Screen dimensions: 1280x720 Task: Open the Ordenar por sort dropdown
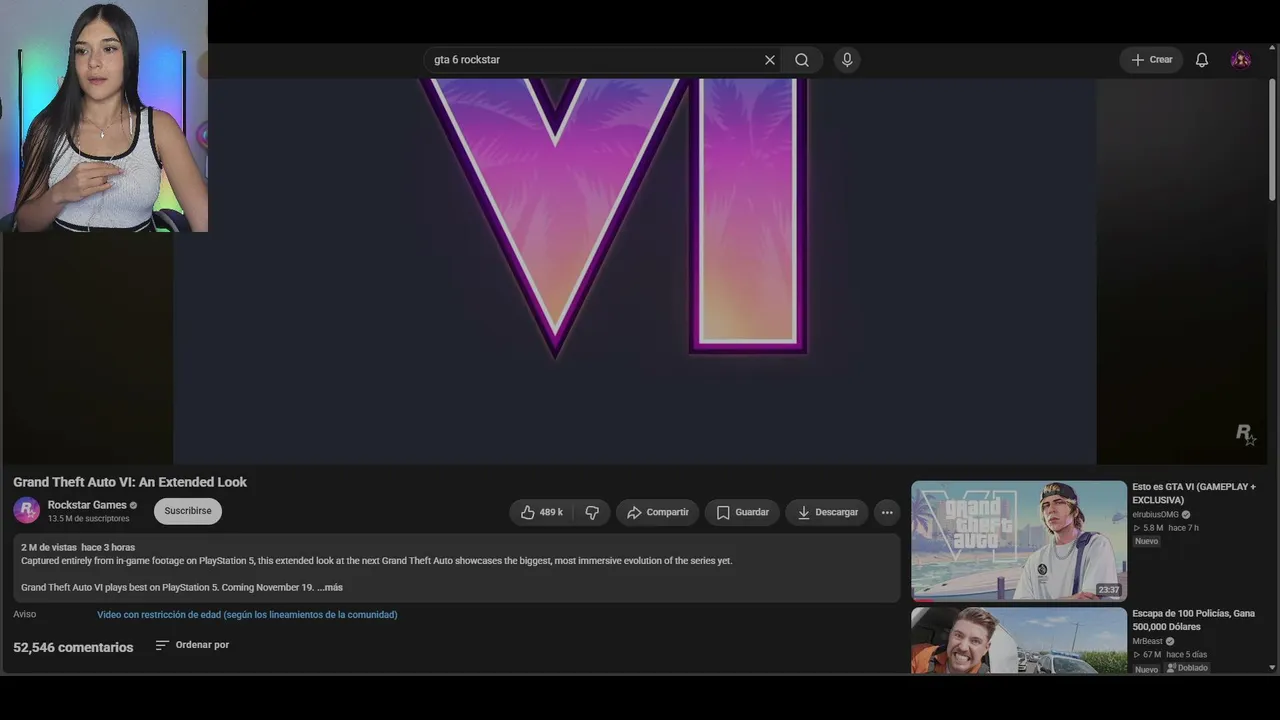(192, 645)
